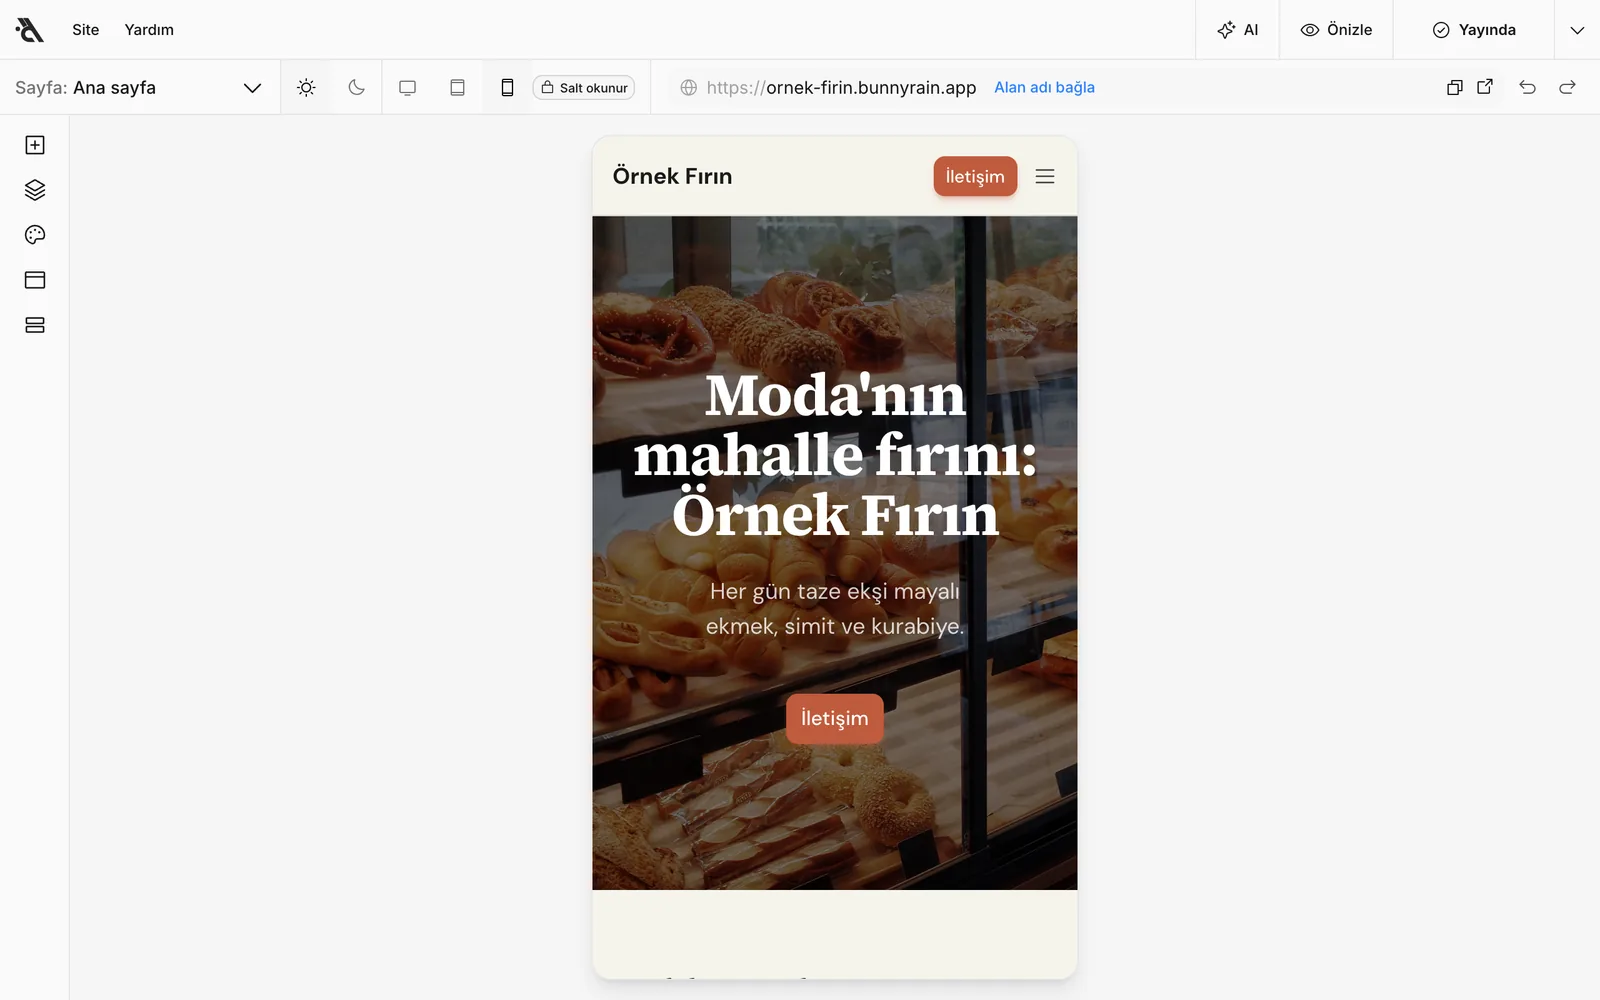Open site in new tab icon

[x=1485, y=87]
